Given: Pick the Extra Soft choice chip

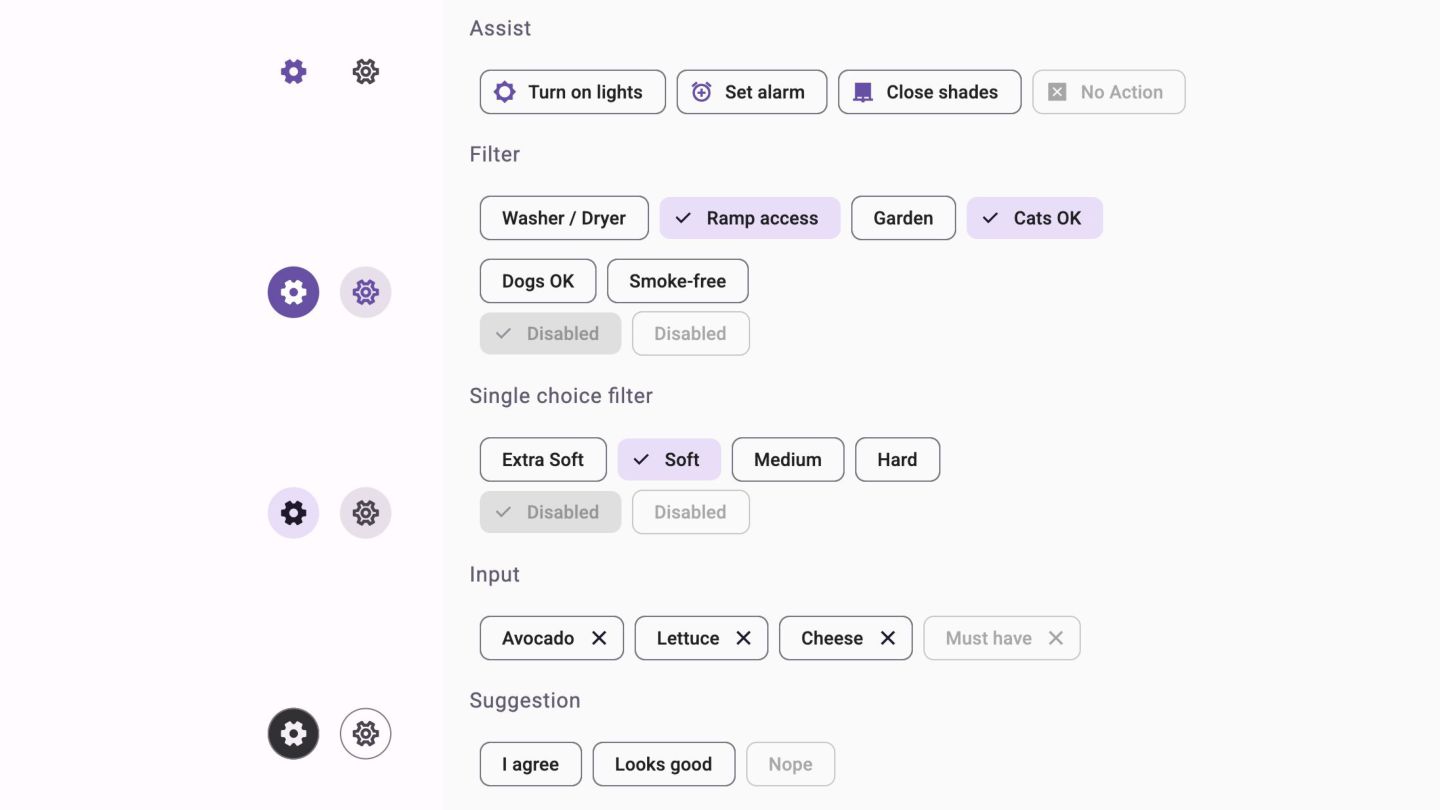Looking at the screenshot, I should pos(542,460).
